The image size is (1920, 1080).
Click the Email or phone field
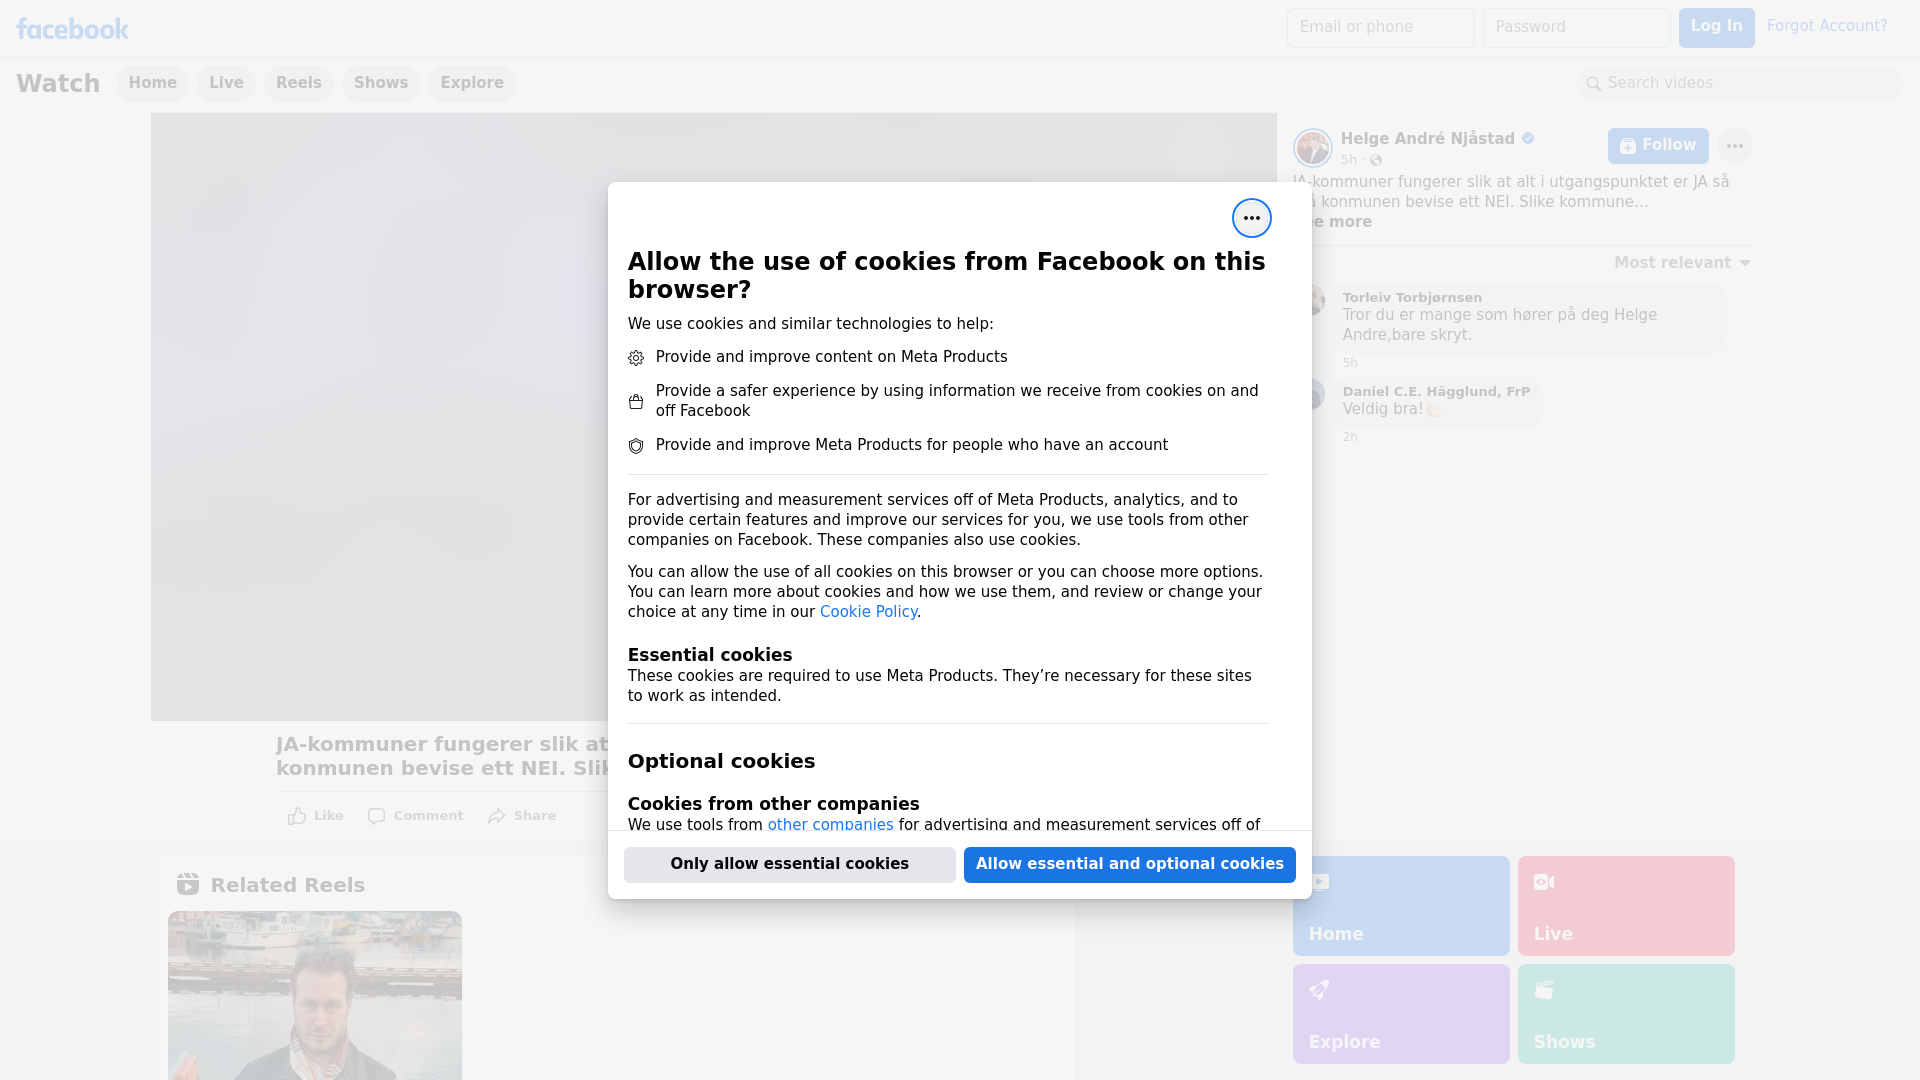(1380, 27)
